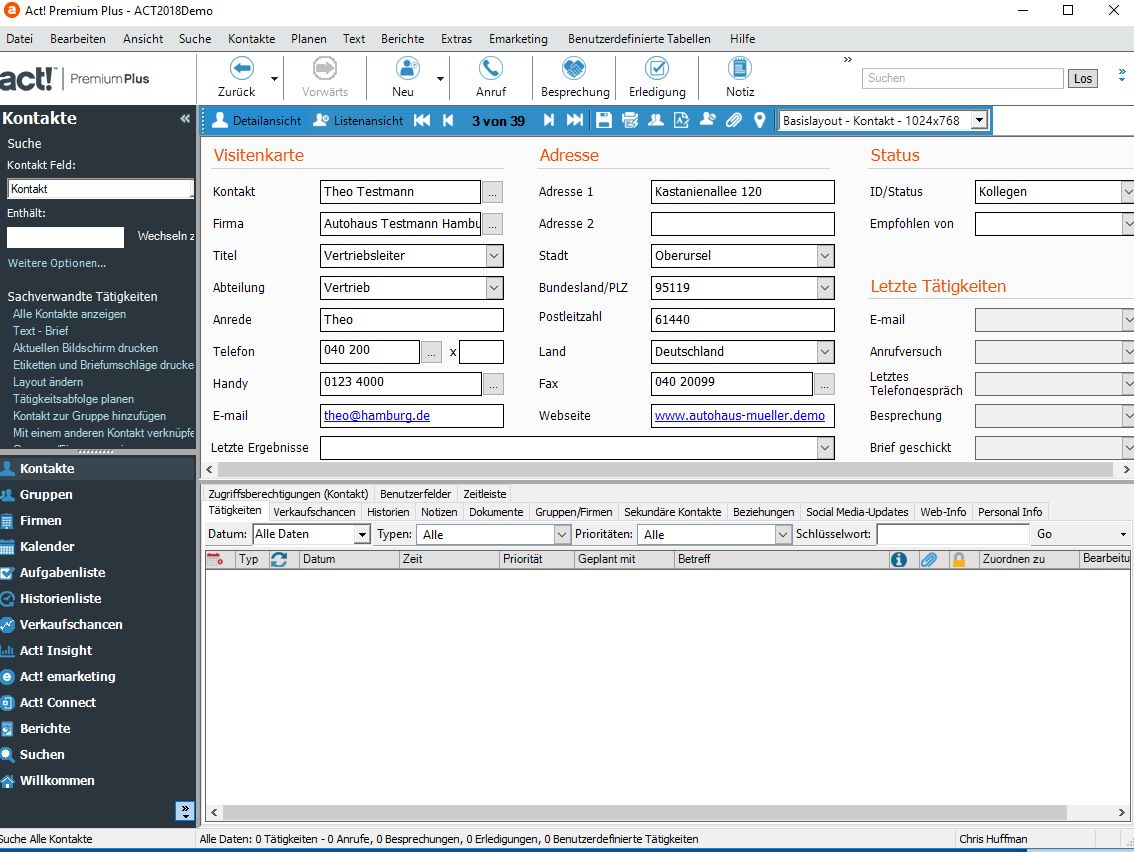Start a call with Anruf icon
Image resolution: width=1134 pixels, height=852 pixels.
point(491,69)
